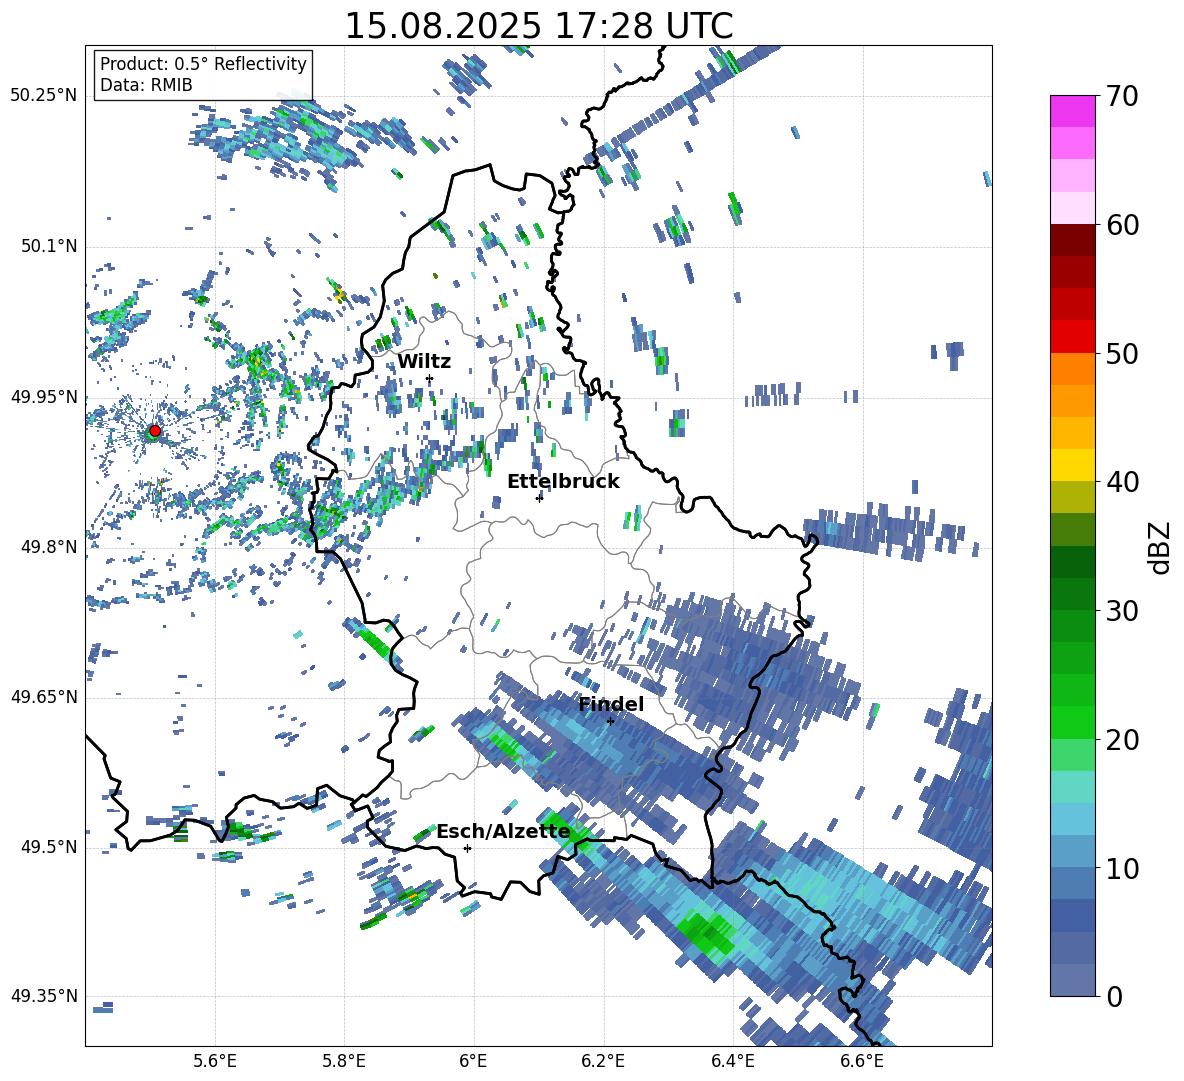Click the 6°E longitude label
The height and width of the screenshot is (1081, 1184).
(473, 1061)
